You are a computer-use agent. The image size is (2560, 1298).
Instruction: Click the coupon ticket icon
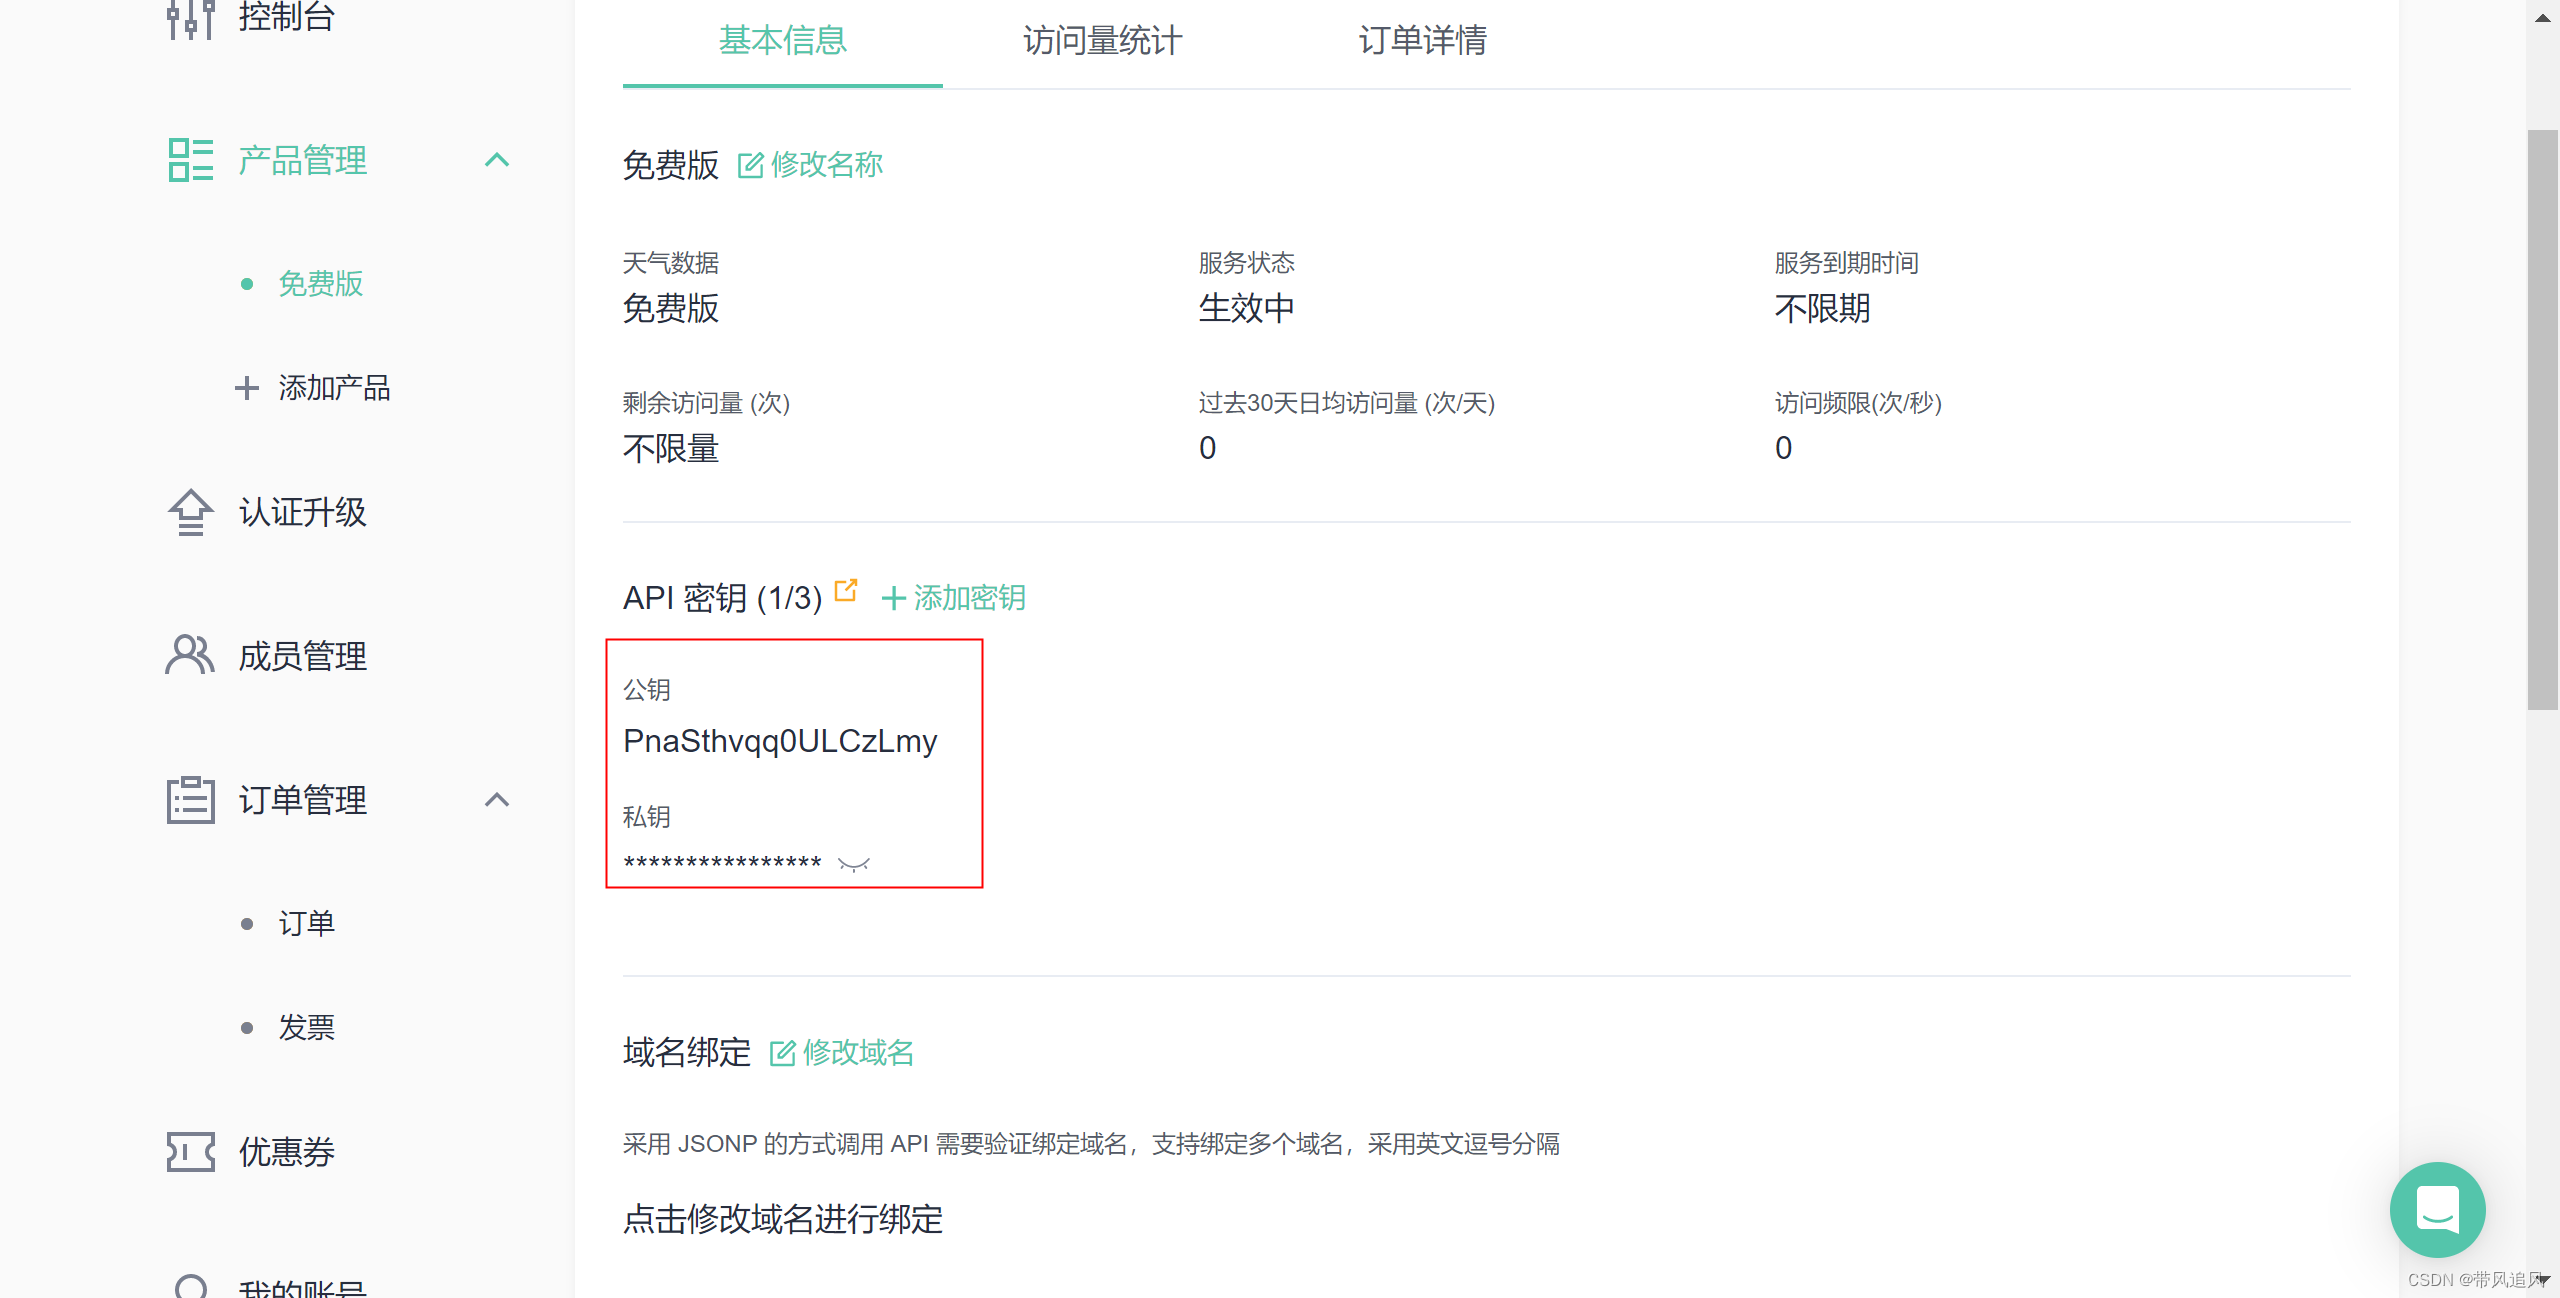pos(190,1152)
